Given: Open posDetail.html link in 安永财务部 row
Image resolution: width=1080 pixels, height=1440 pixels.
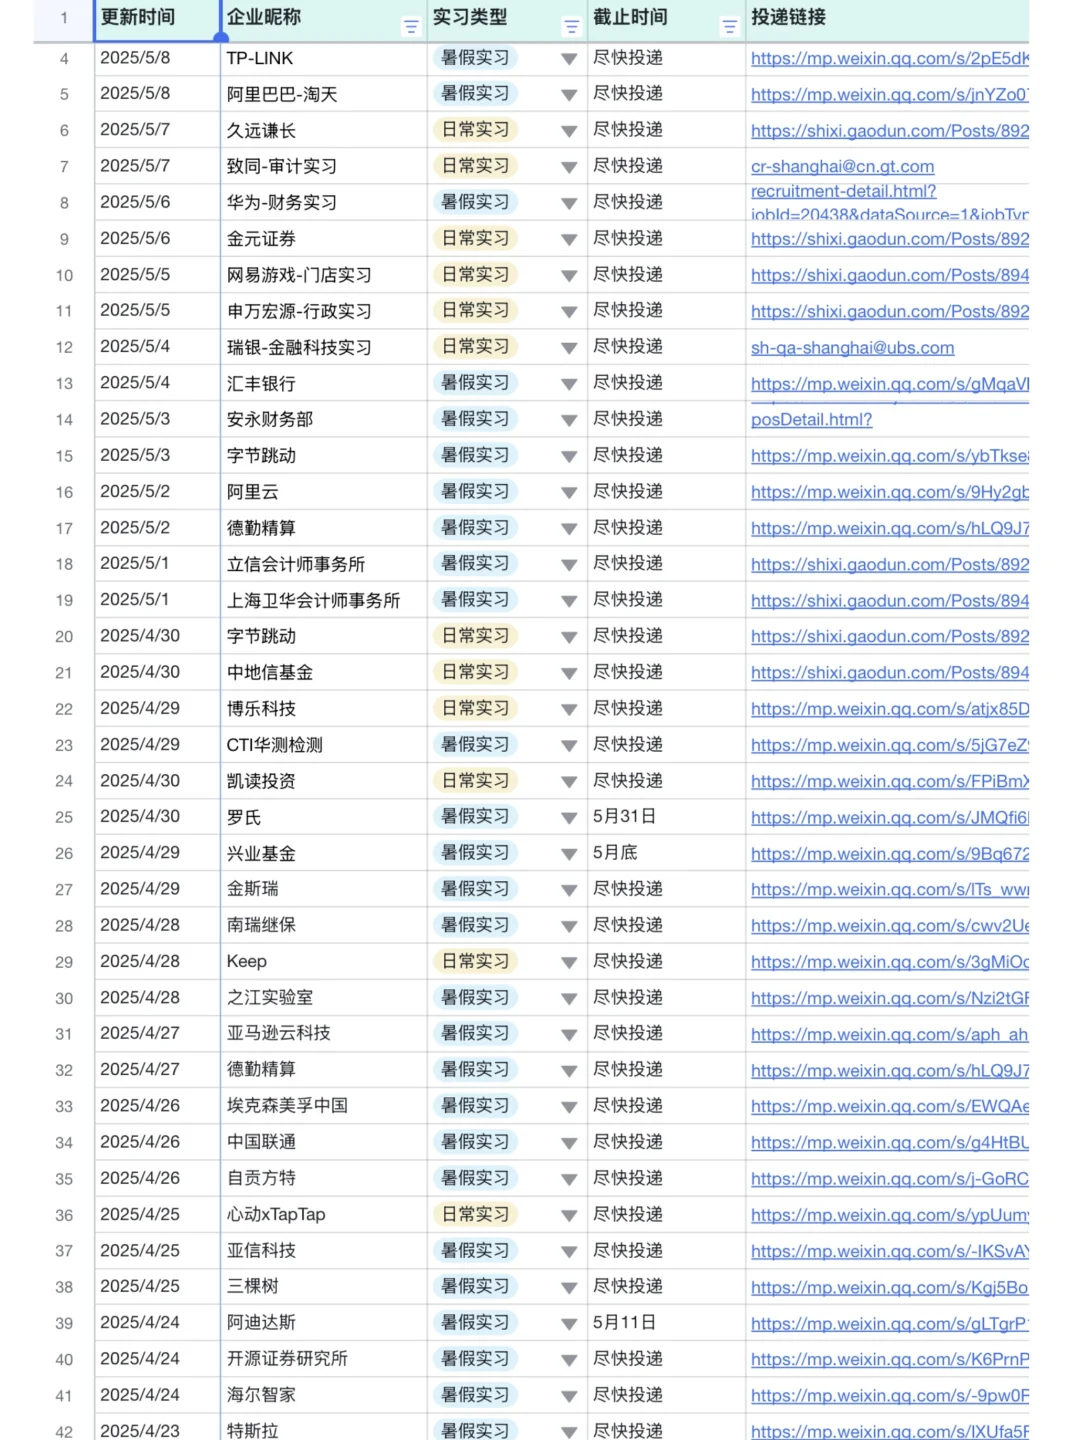Looking at the screenshot, I should pos(811,420).
